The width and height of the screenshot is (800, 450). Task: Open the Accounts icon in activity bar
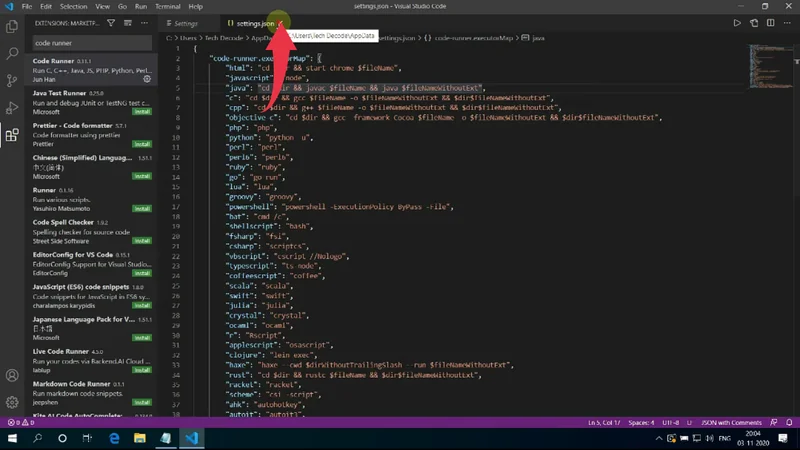[12, 376]
